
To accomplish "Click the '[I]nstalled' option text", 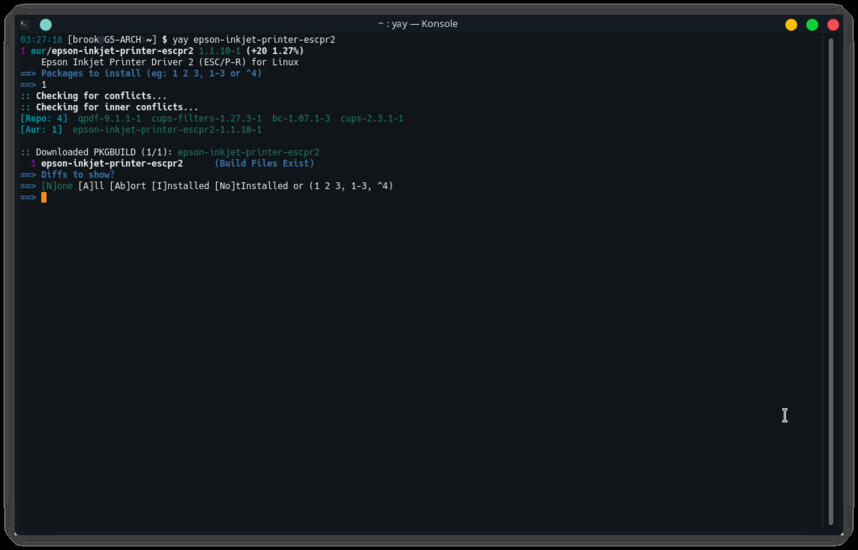I will [180, 186].
